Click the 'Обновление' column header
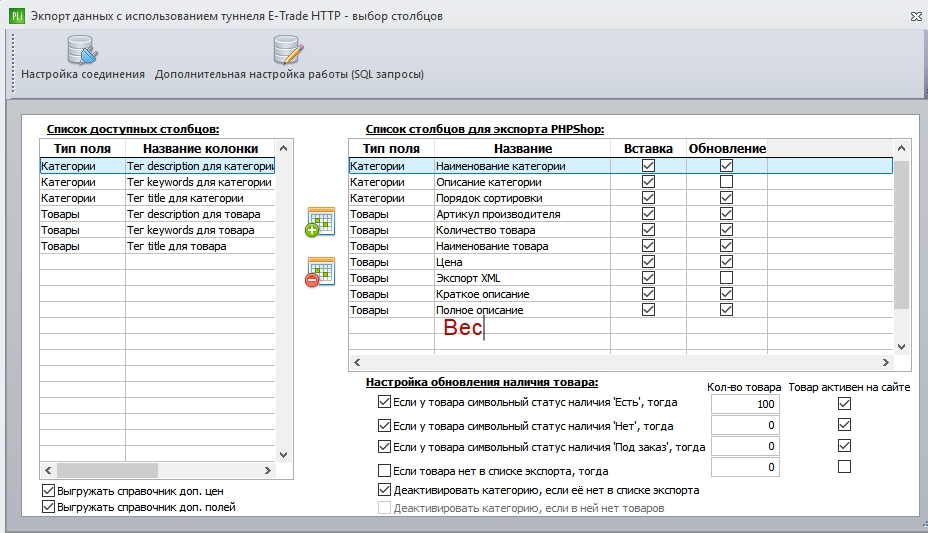 727,148
